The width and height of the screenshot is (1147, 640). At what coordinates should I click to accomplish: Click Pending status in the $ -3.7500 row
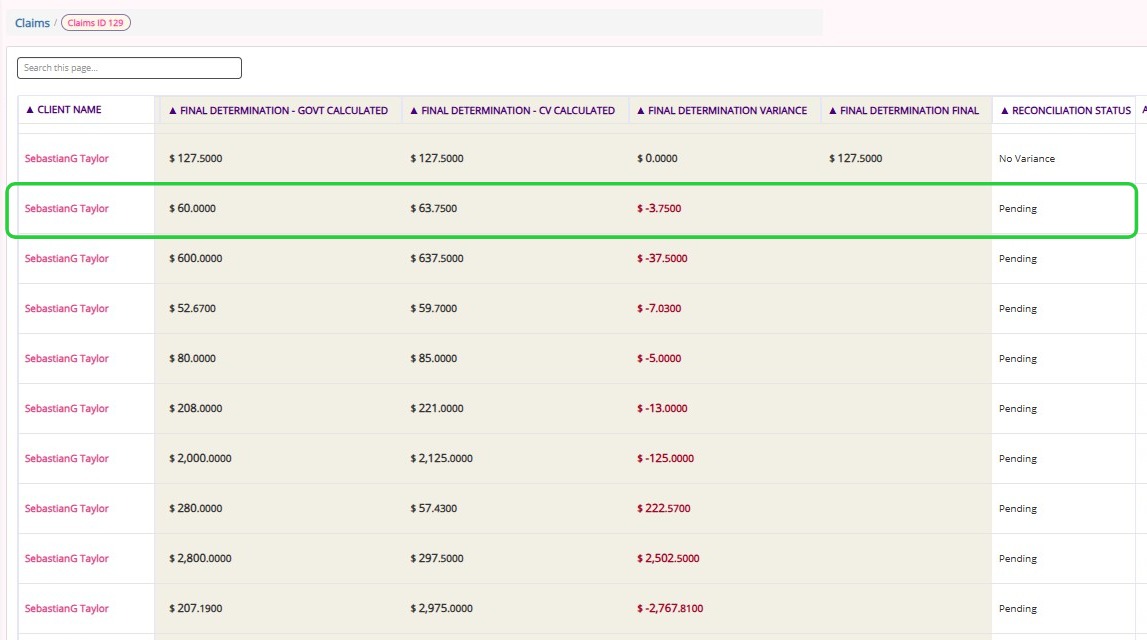pyautogui.click(x=1018, y=208)
